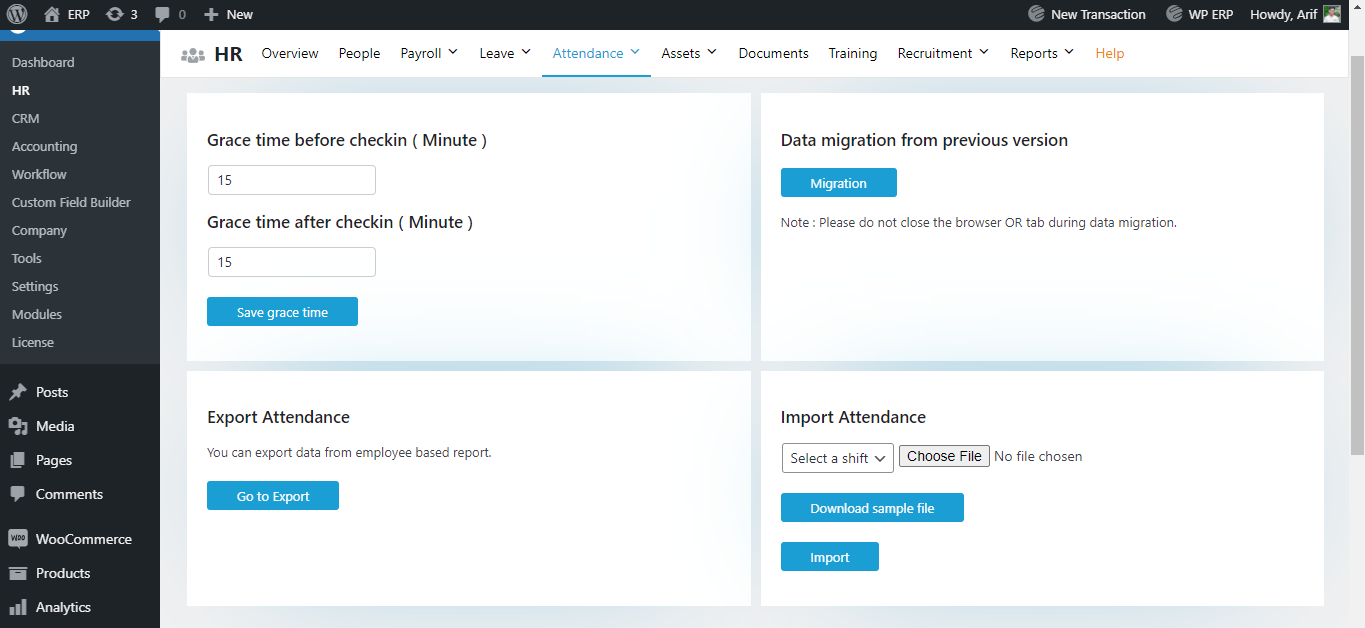Open License in the sidebar

pos(33,342)
